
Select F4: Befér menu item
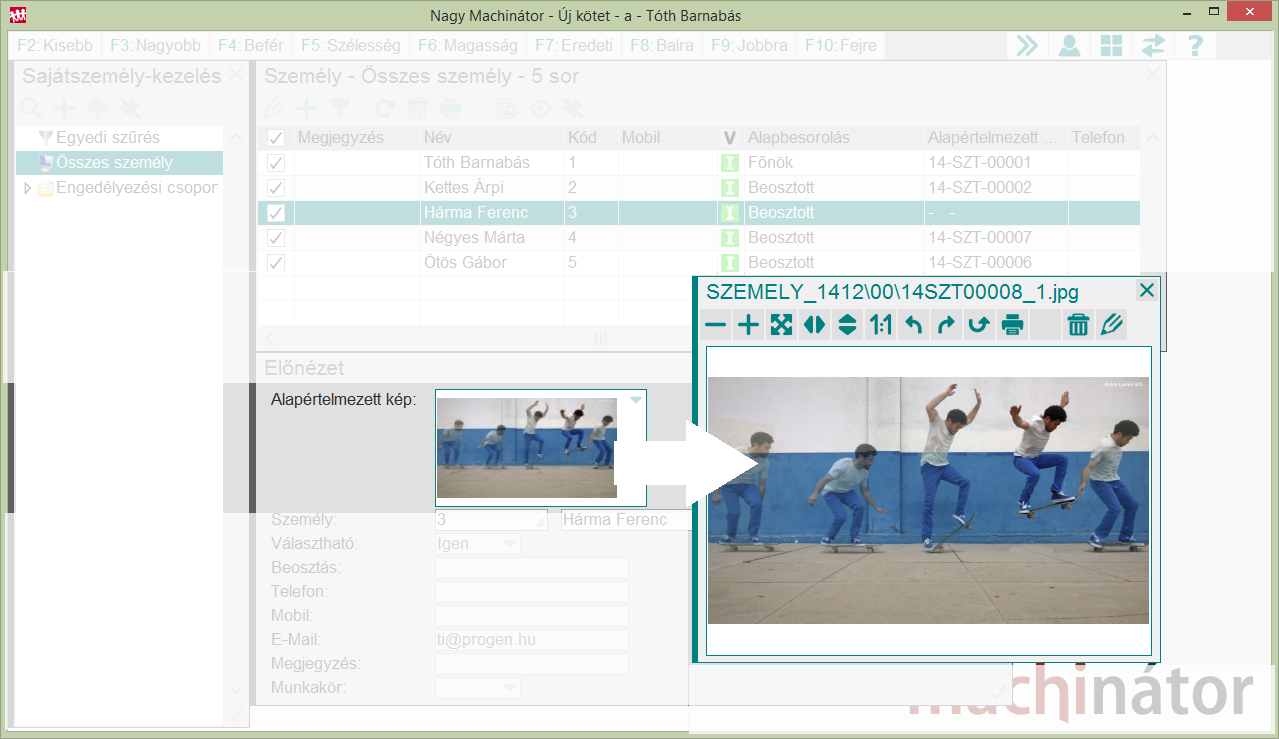(x=250, y=45)
